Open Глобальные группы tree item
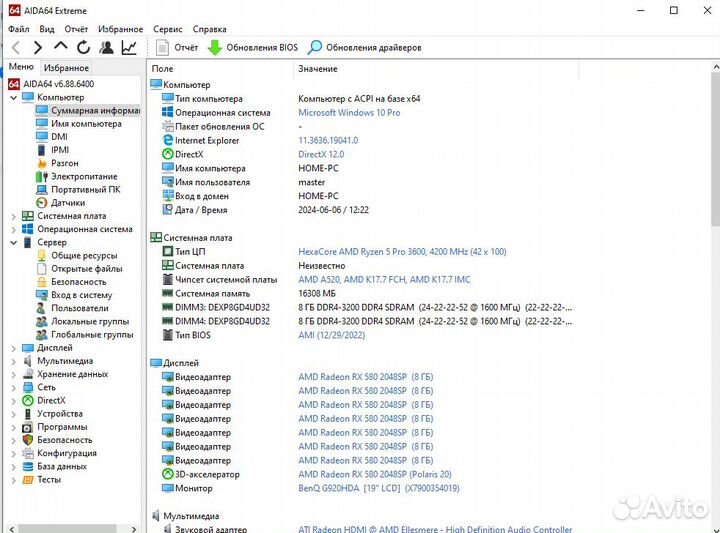This screenshot has height=533, width=720. [85, 335]
